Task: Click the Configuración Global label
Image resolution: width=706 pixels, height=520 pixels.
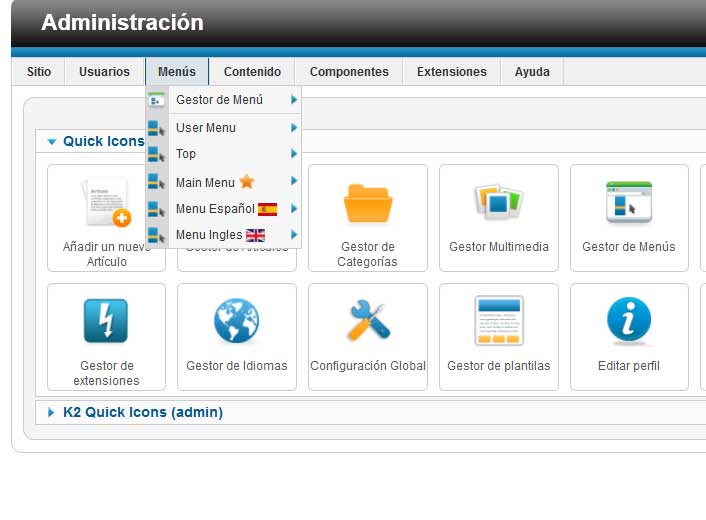Action: pos(368,366)
